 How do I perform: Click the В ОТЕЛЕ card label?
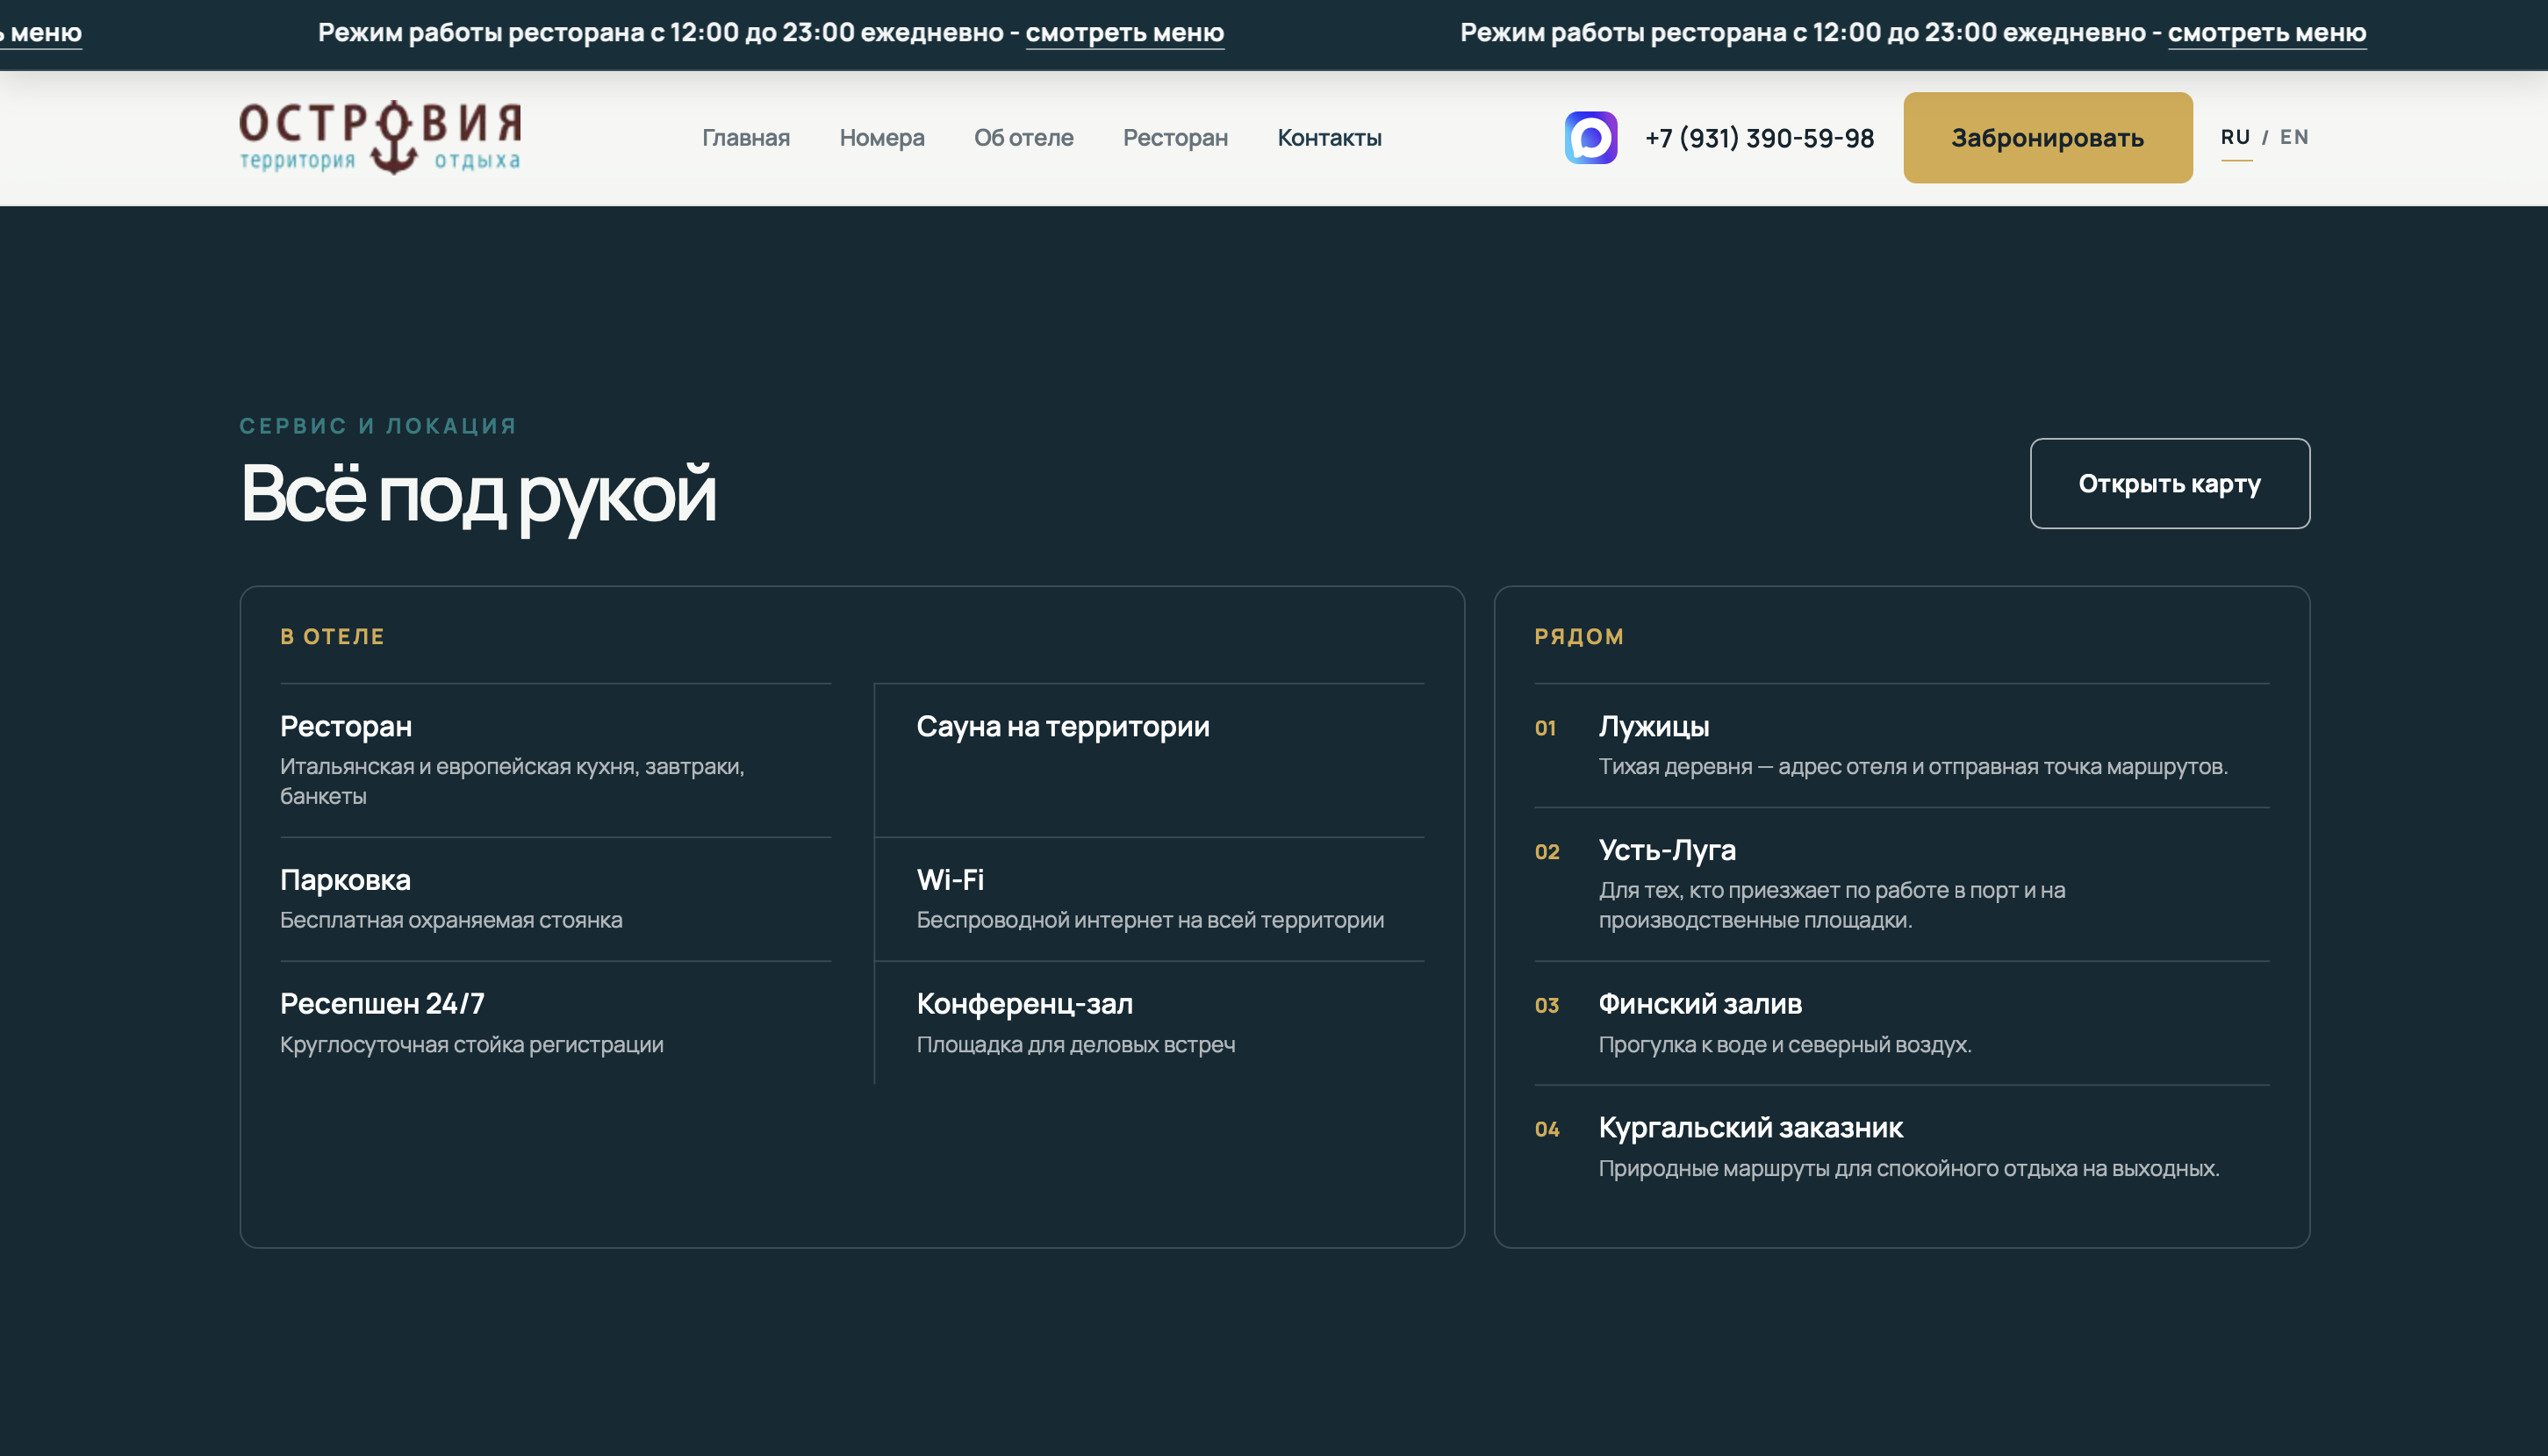[332, 637]
